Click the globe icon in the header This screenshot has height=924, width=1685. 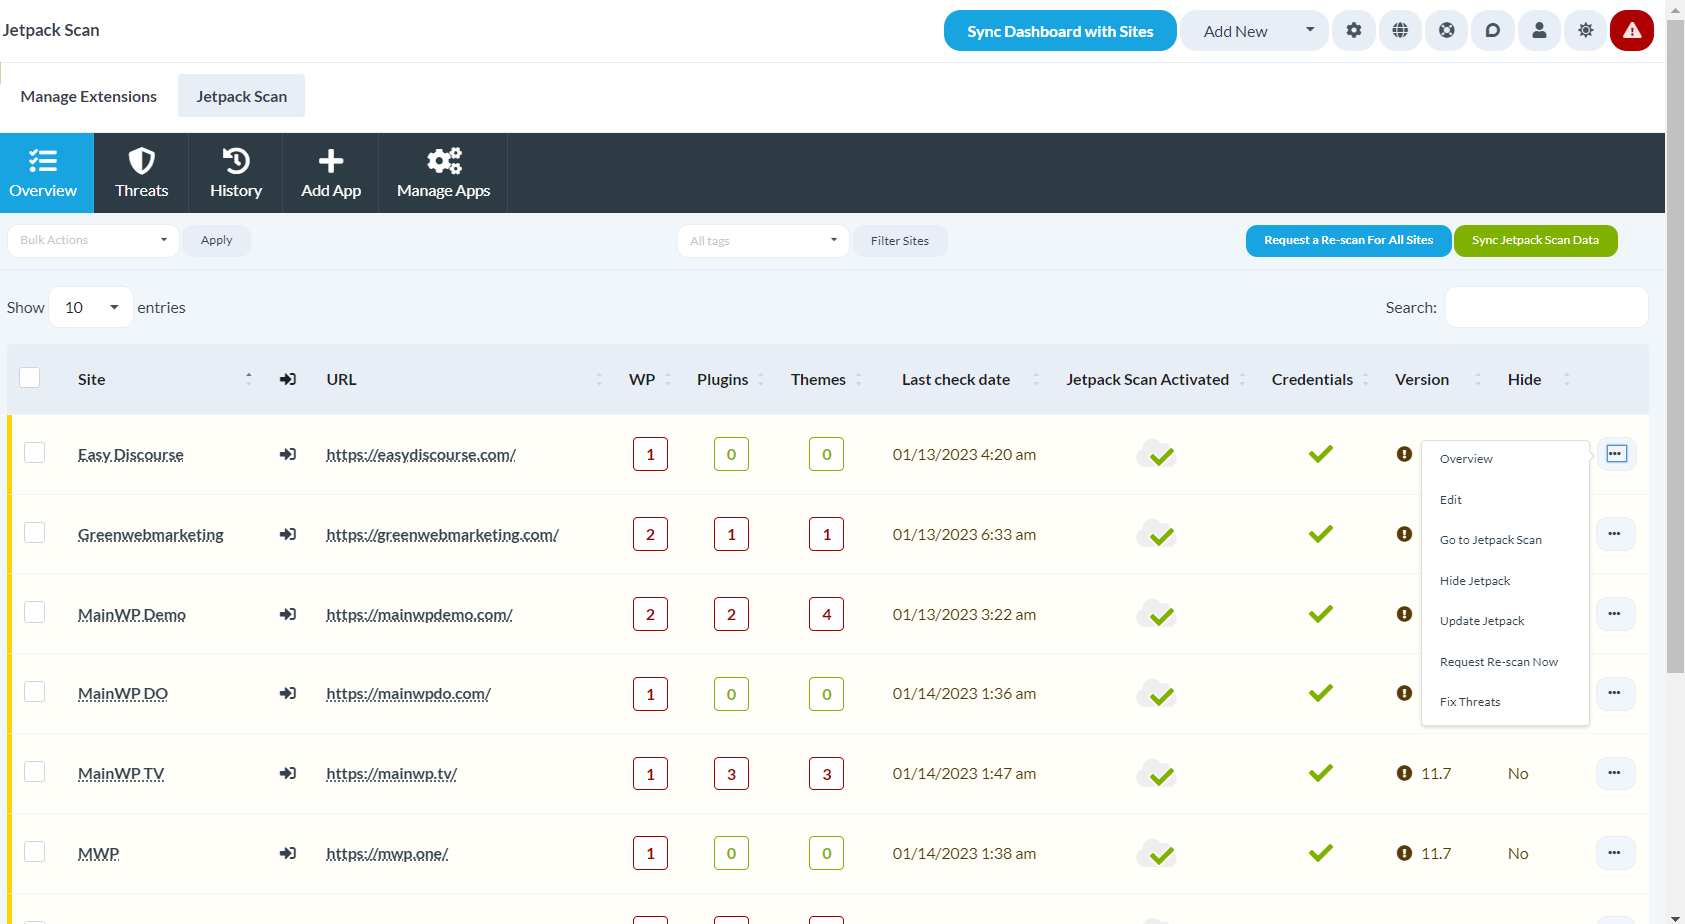[x=1400, y=31]
